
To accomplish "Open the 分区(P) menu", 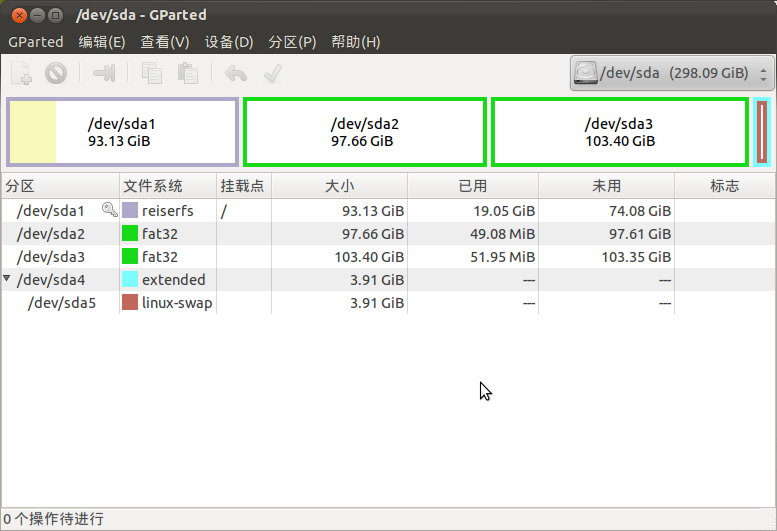I will 292,42.
